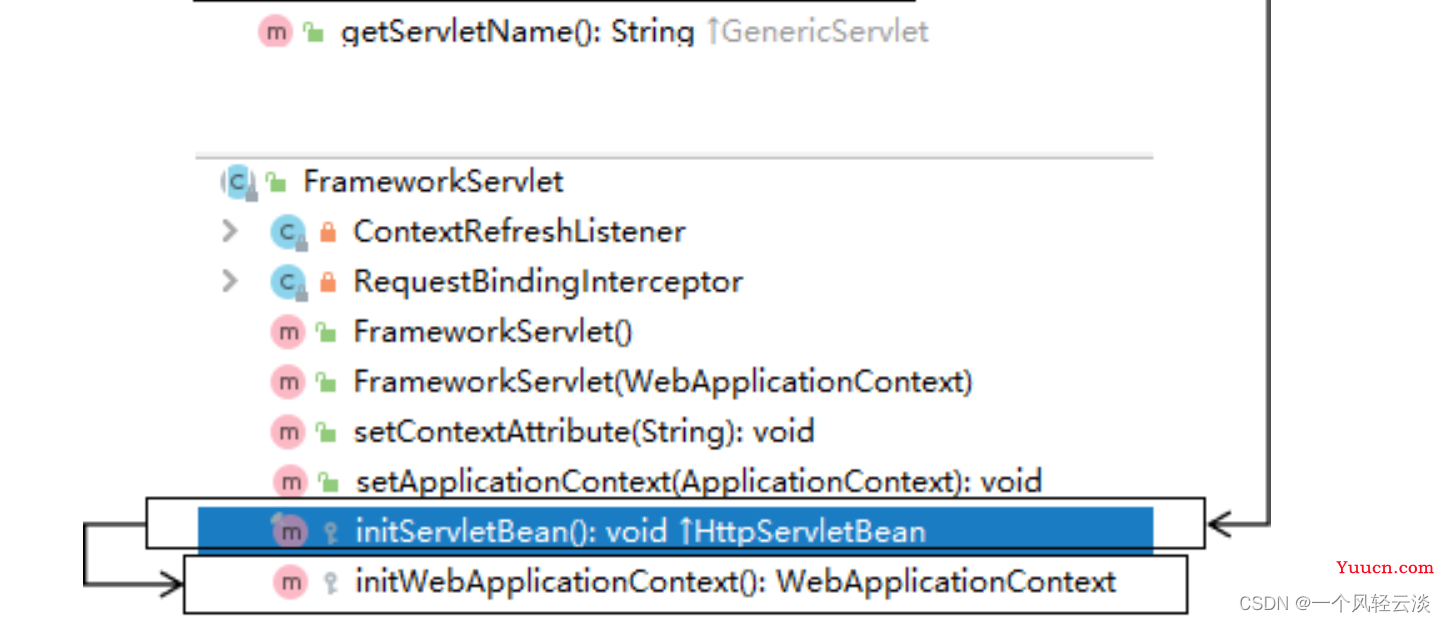
Task: Open the ↑GenericServlet override reference
Action: tap(817, 32)
